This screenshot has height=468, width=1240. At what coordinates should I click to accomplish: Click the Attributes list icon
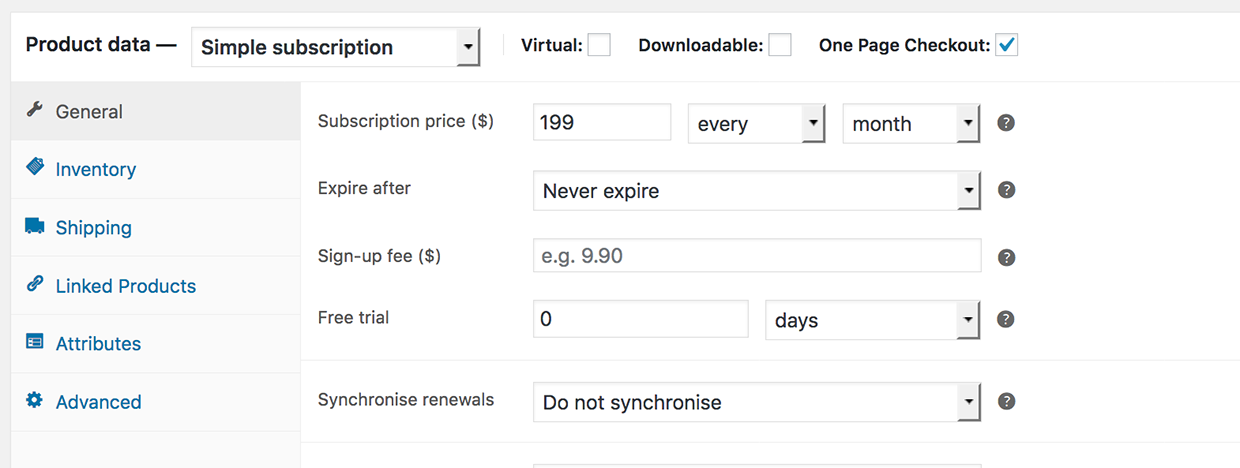pos(35,342)
